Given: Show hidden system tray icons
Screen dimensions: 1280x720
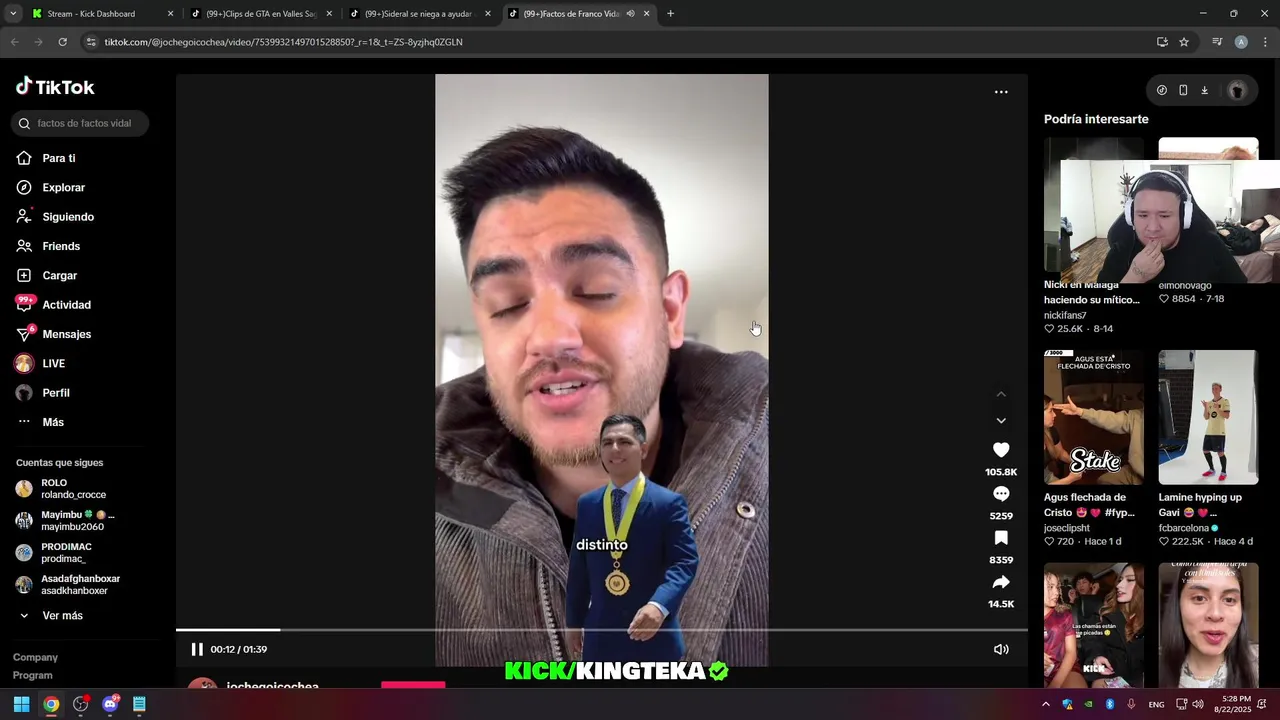Looking at the screenshot, I should click(x=1046, y=704).
